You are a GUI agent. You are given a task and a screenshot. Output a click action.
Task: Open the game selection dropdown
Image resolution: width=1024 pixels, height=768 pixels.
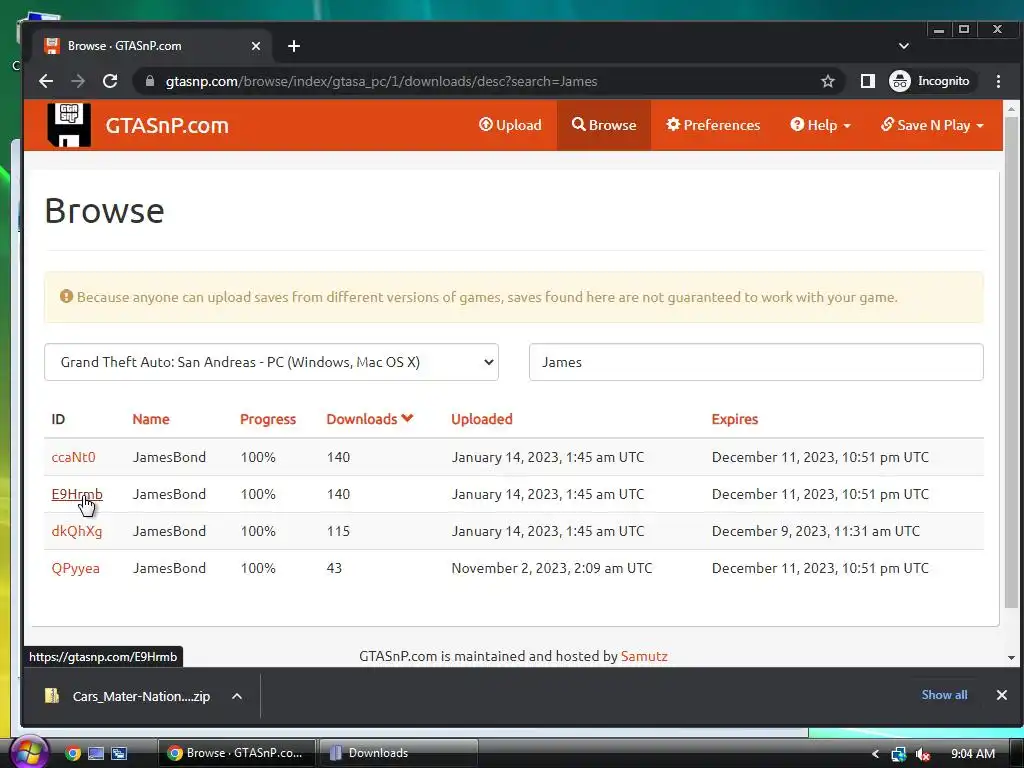tap(271, 362)
